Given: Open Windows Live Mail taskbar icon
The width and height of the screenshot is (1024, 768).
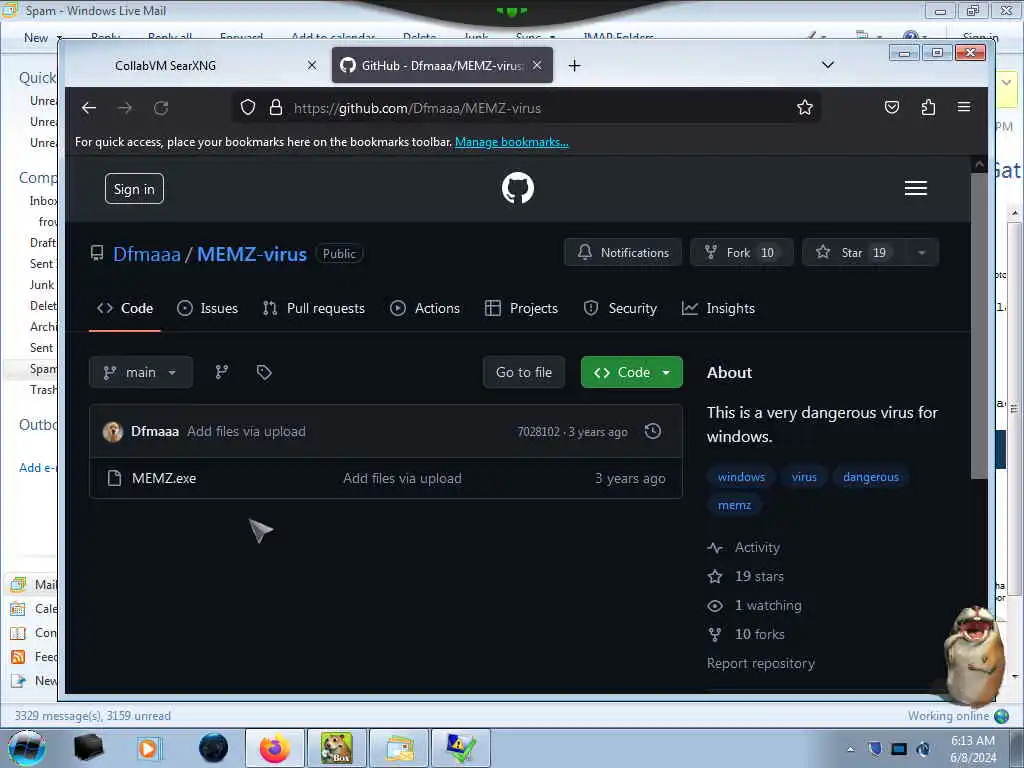Looking at the screenshot, I should 400,748.
